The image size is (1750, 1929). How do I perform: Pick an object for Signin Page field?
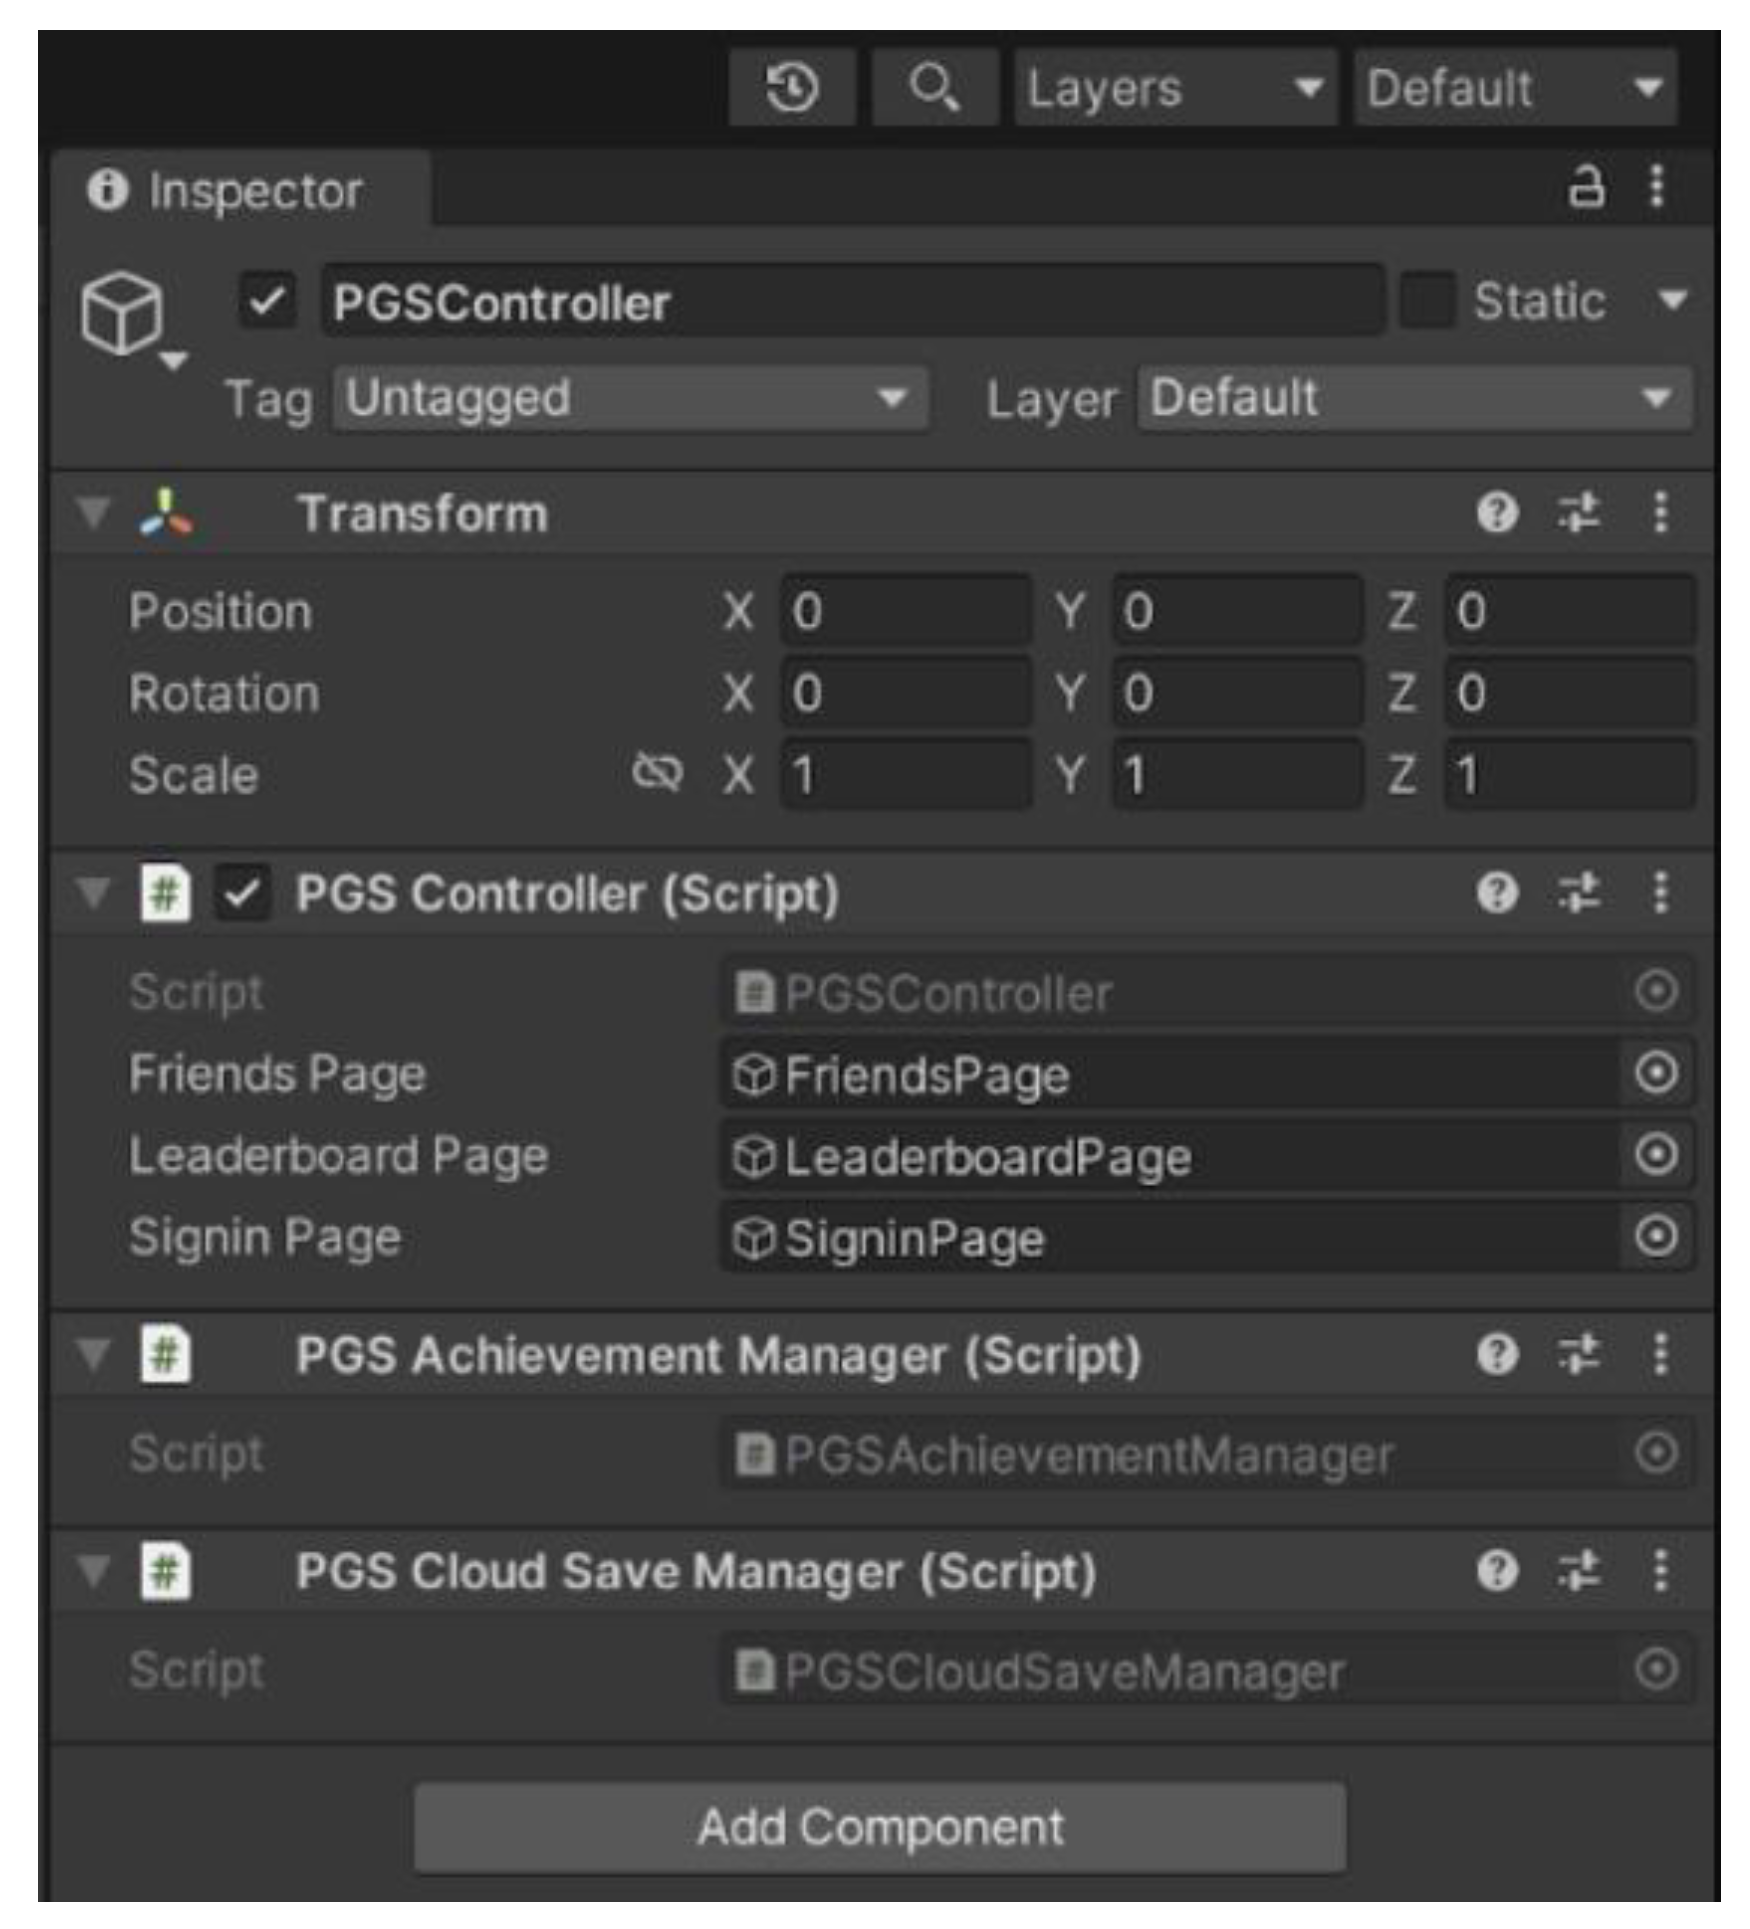point(1656,1238)
